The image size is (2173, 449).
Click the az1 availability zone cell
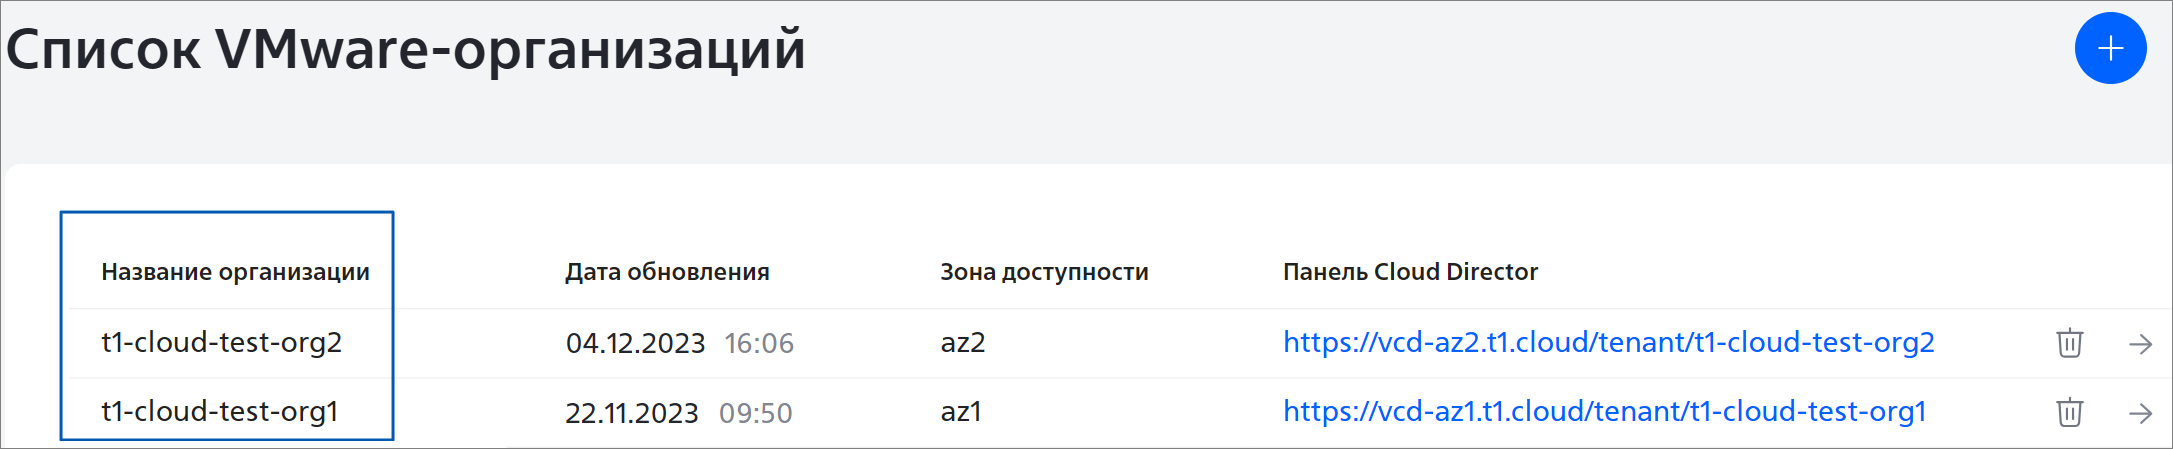pyautogui.click(x=960, y=412)
